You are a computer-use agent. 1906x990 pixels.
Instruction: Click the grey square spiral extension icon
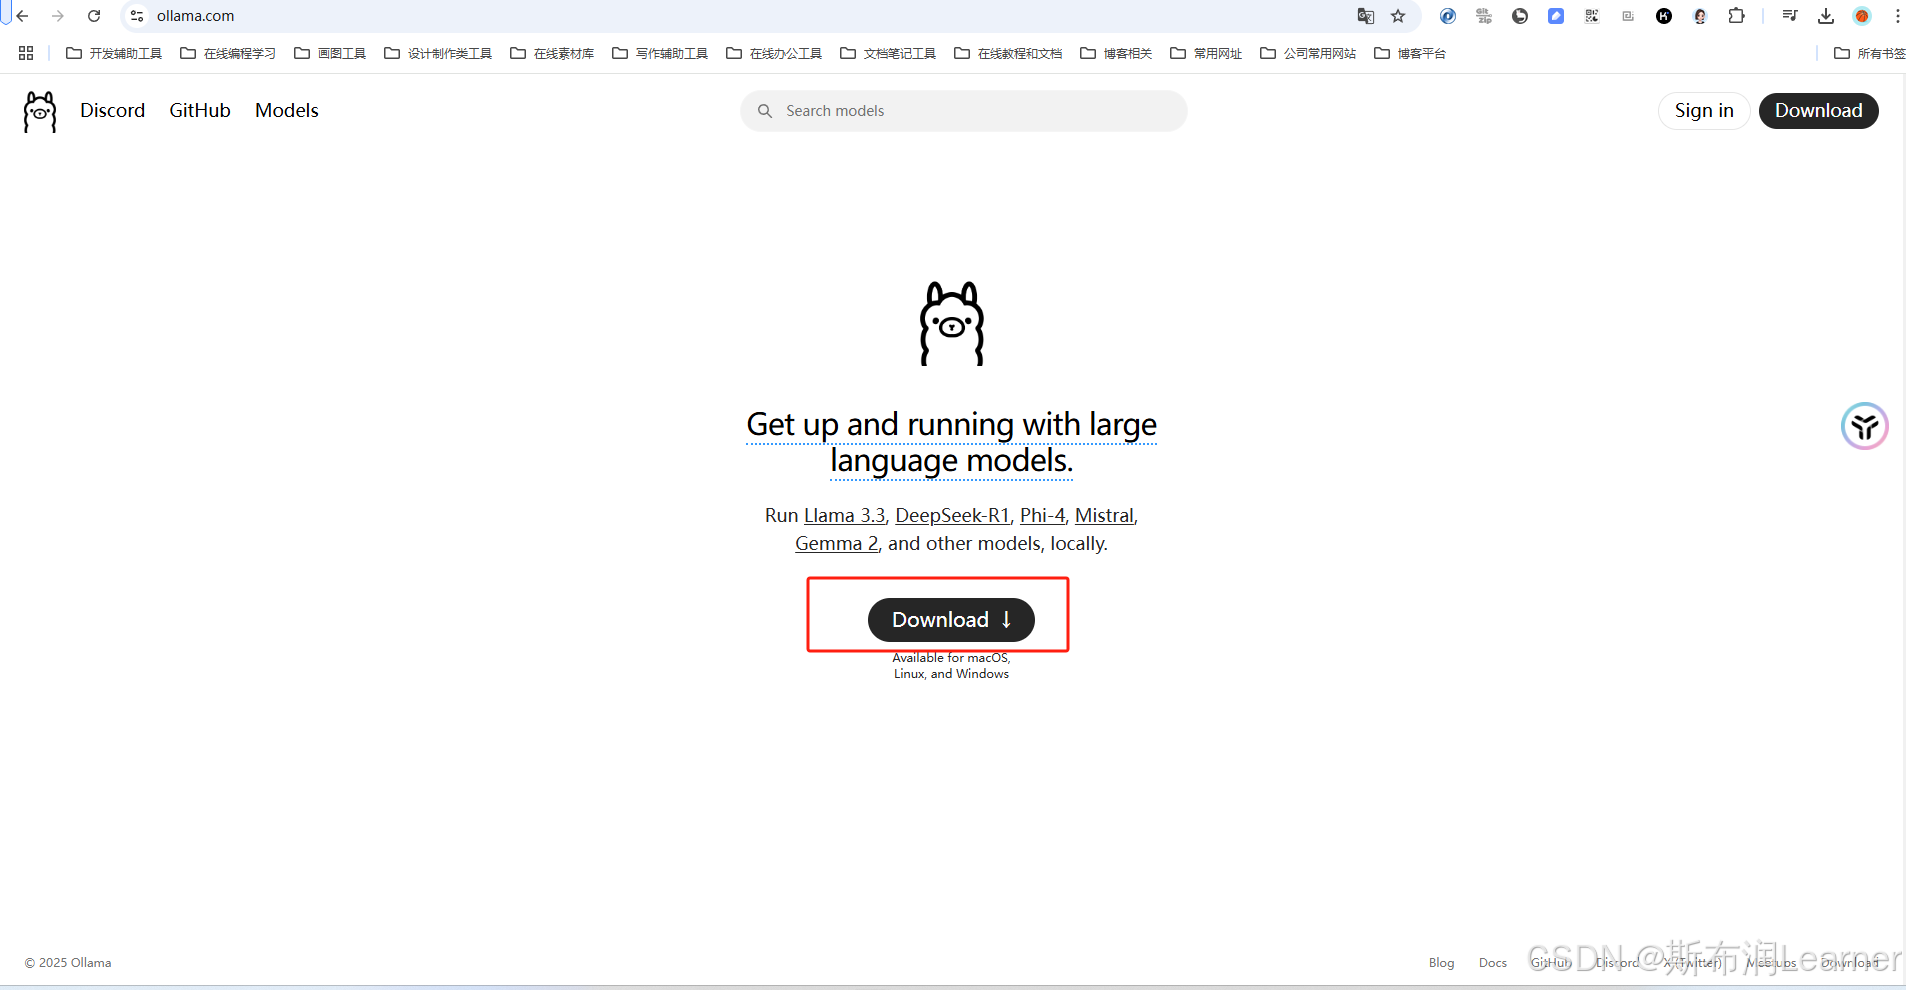tap(1628, 16)
